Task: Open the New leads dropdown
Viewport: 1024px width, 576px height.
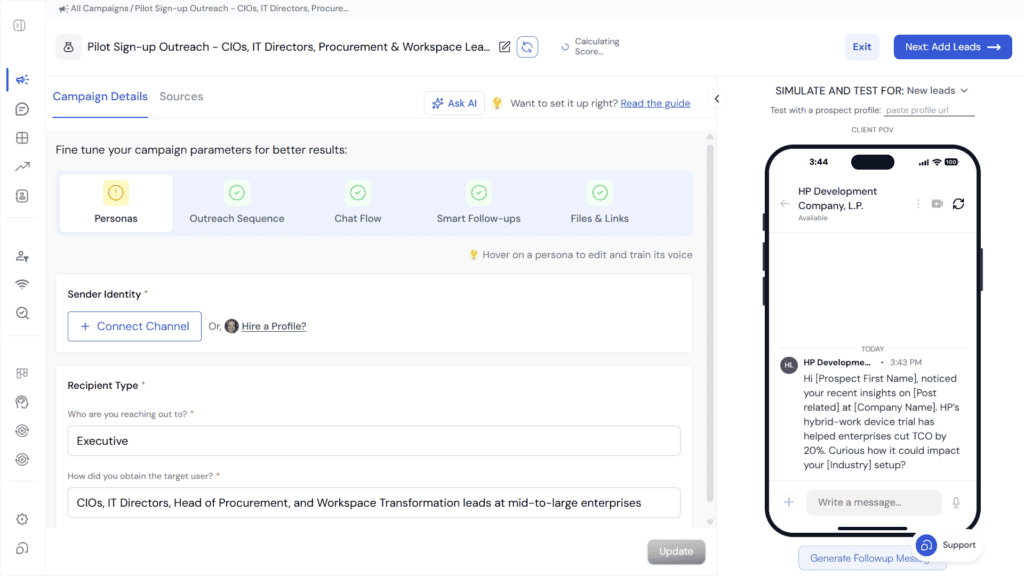Action: 937,91
